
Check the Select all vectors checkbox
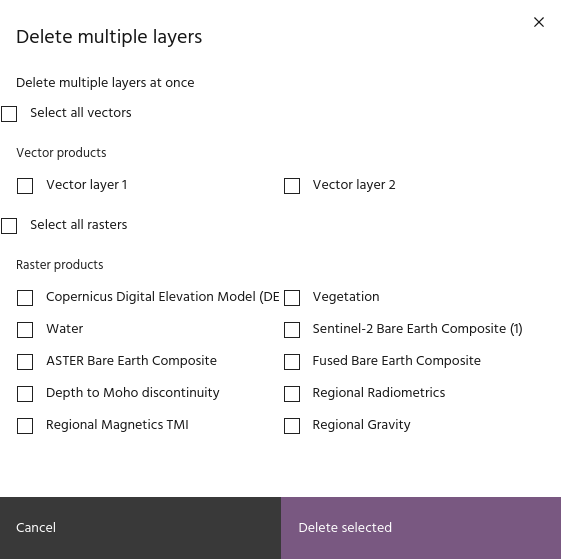tap(9, 114)
